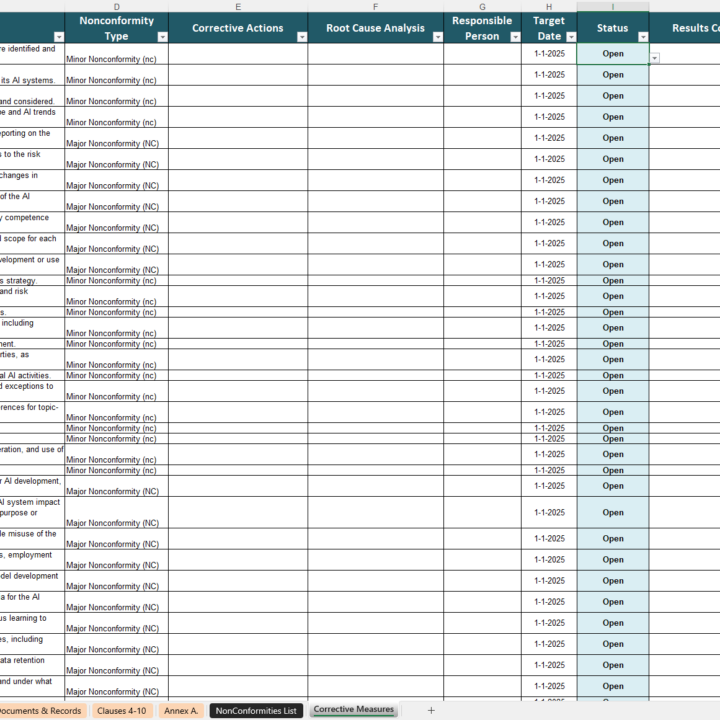Open filter dropdown on Nonconformity Type header
This screenshot has height=720, width=720.
(163, 37)
